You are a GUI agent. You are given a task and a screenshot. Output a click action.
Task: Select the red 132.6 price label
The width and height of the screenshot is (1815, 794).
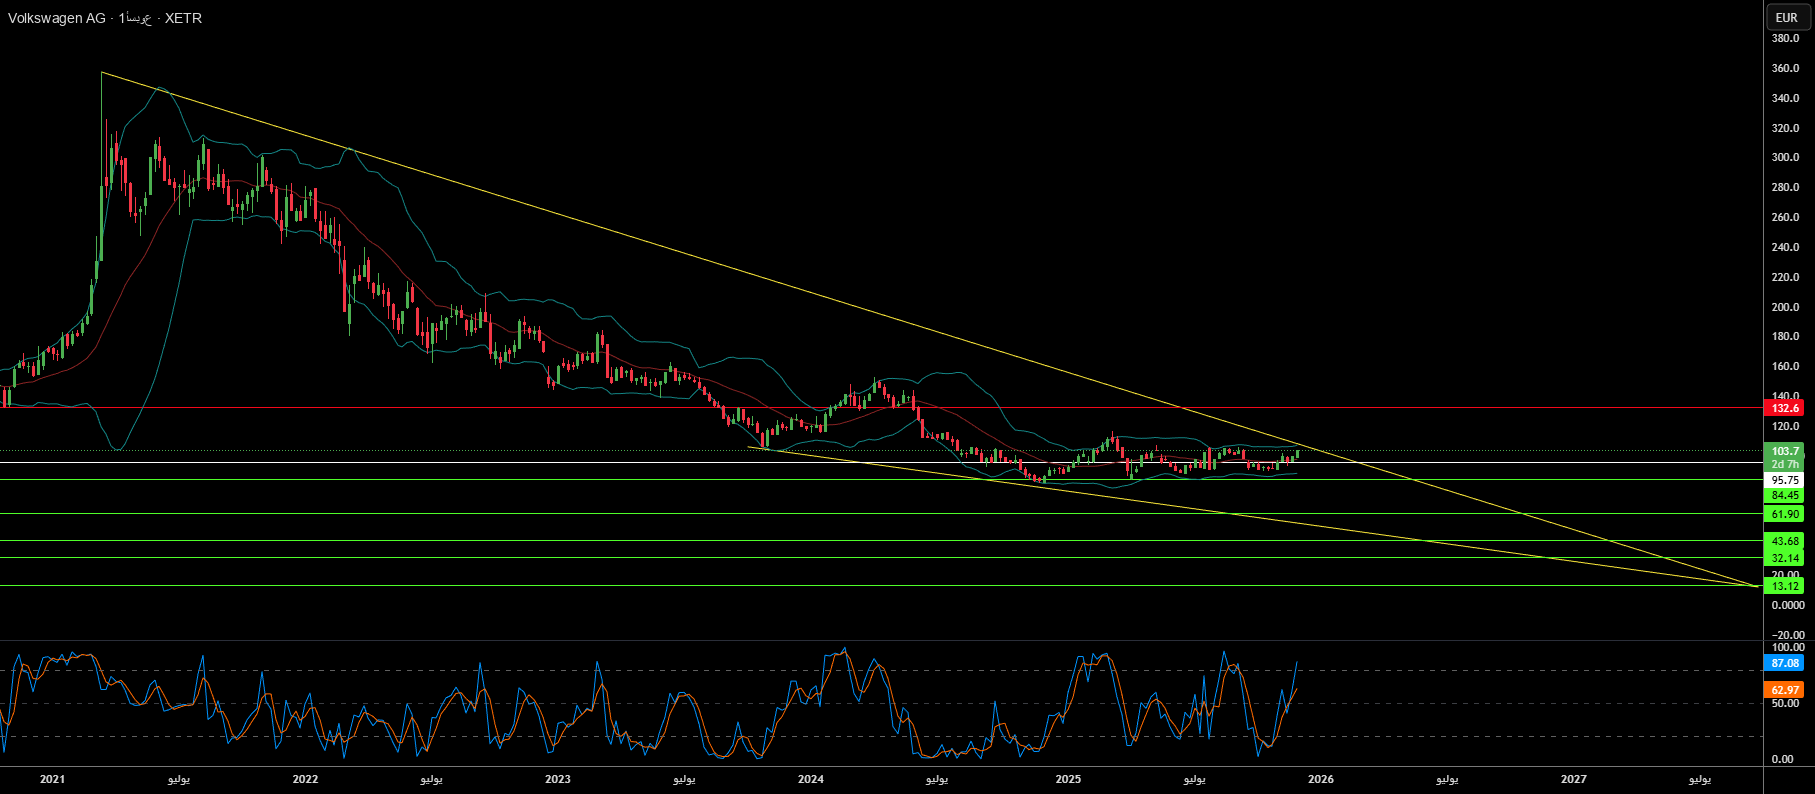tap(1785, 408)
